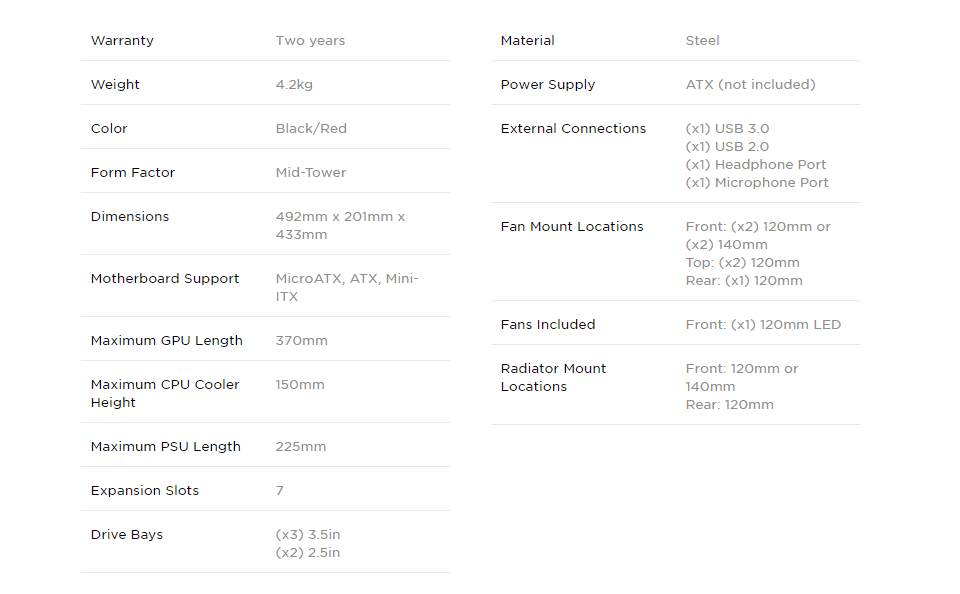Select the '(x1) USB 3.0' entry
The width and height of the screenshot is (960, 594).
pos(727,129)
